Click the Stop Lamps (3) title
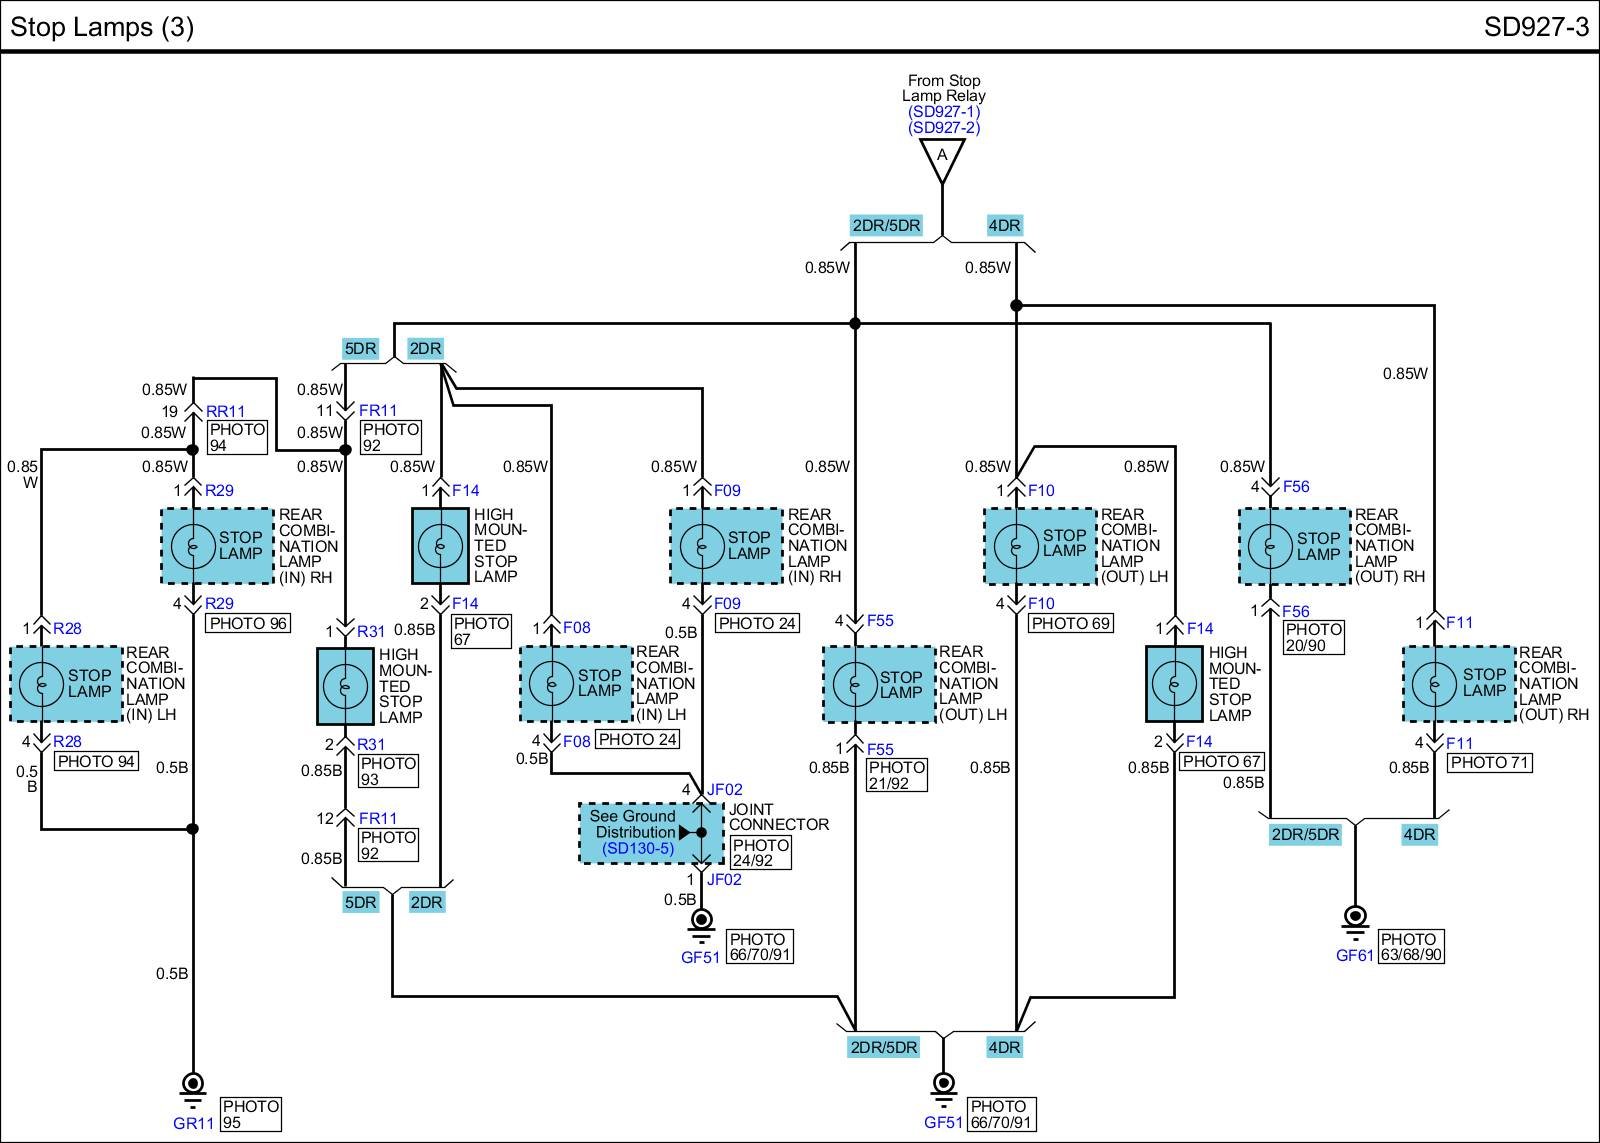 (x=102, y=27)
